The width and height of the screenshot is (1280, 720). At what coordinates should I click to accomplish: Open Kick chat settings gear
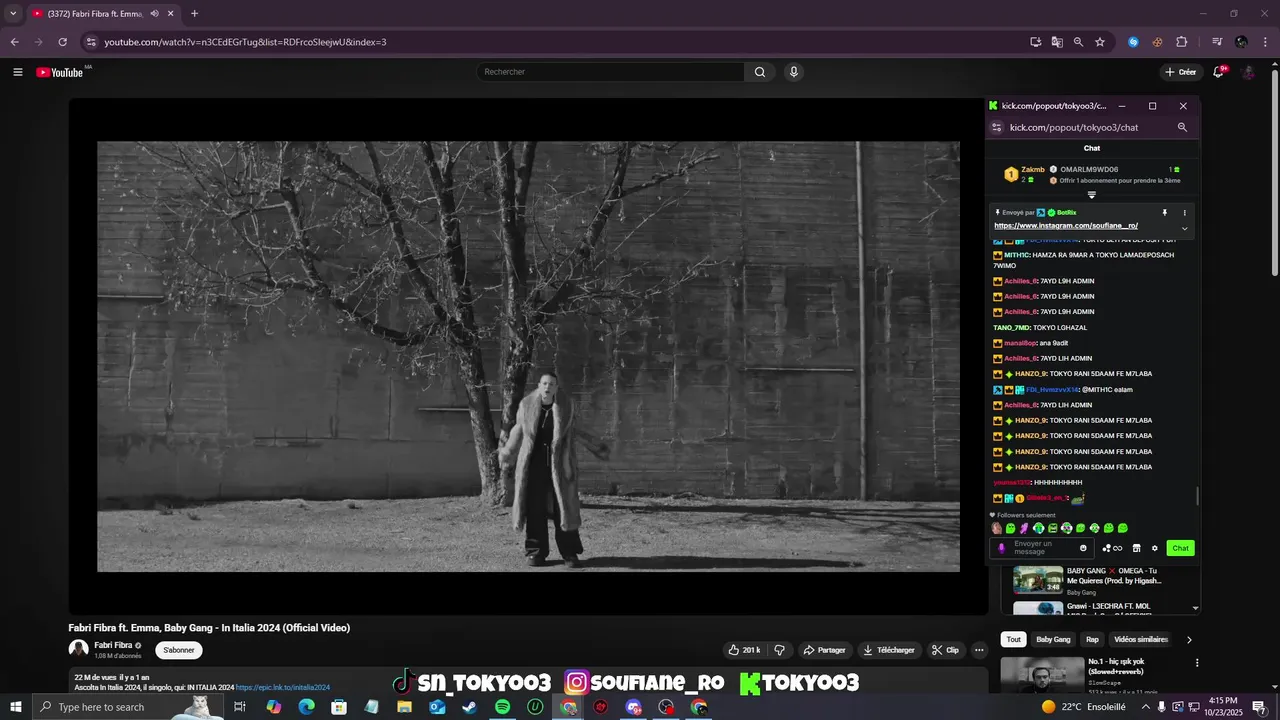pyautogui.click(x=1155, y=548)
